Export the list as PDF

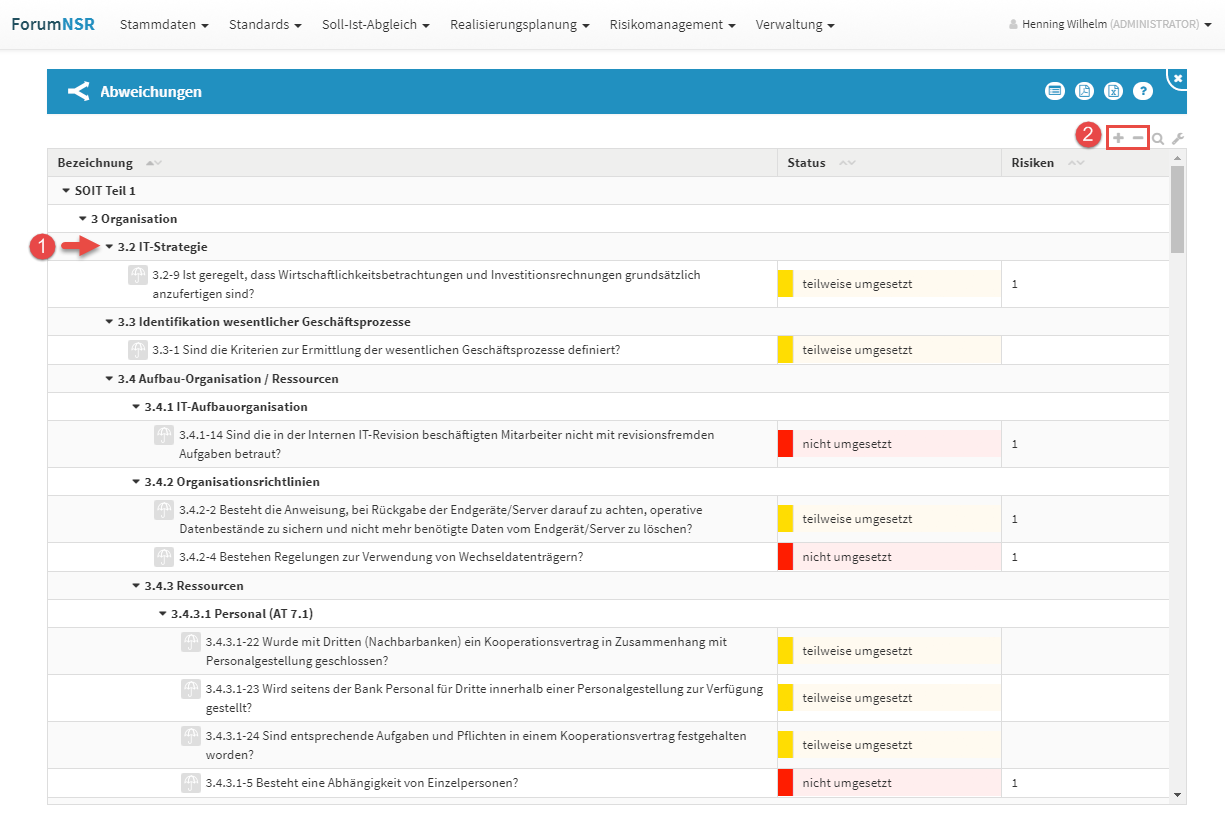point(1084,91)
